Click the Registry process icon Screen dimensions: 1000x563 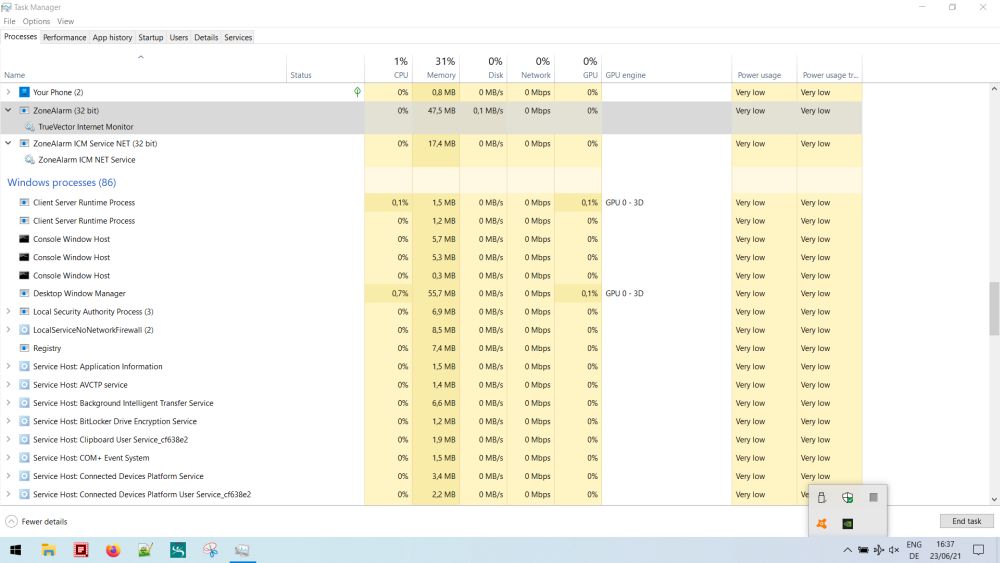coord(24,348)
